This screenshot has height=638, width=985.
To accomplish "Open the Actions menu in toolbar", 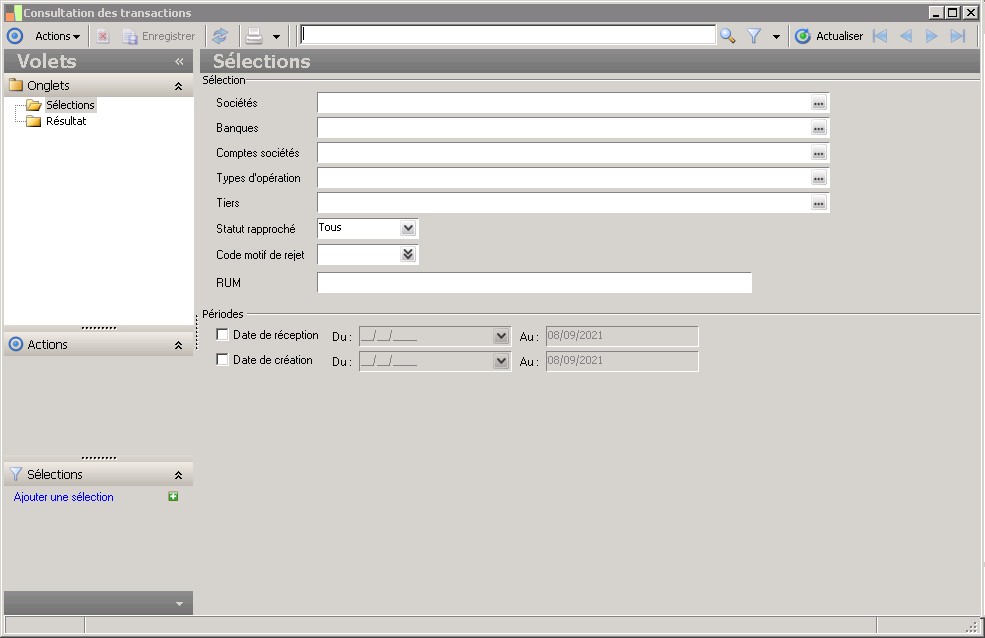I will point(57,36).
